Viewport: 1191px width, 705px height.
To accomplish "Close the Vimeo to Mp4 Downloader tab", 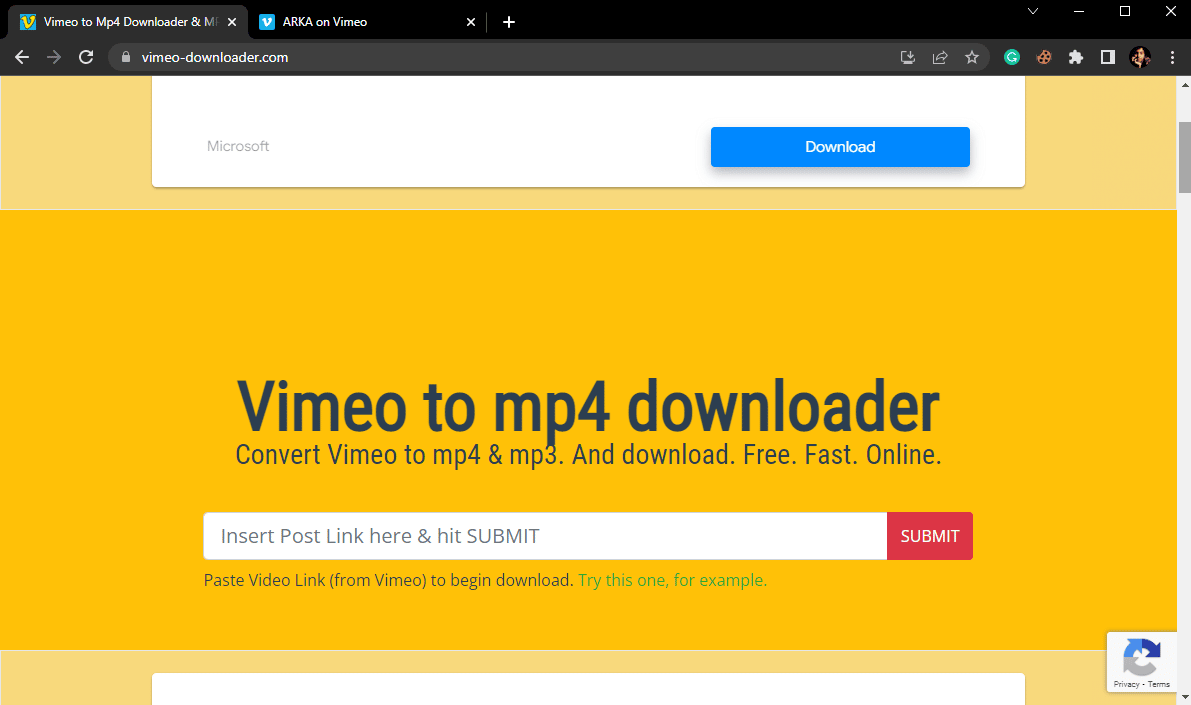I will (232, 22).
